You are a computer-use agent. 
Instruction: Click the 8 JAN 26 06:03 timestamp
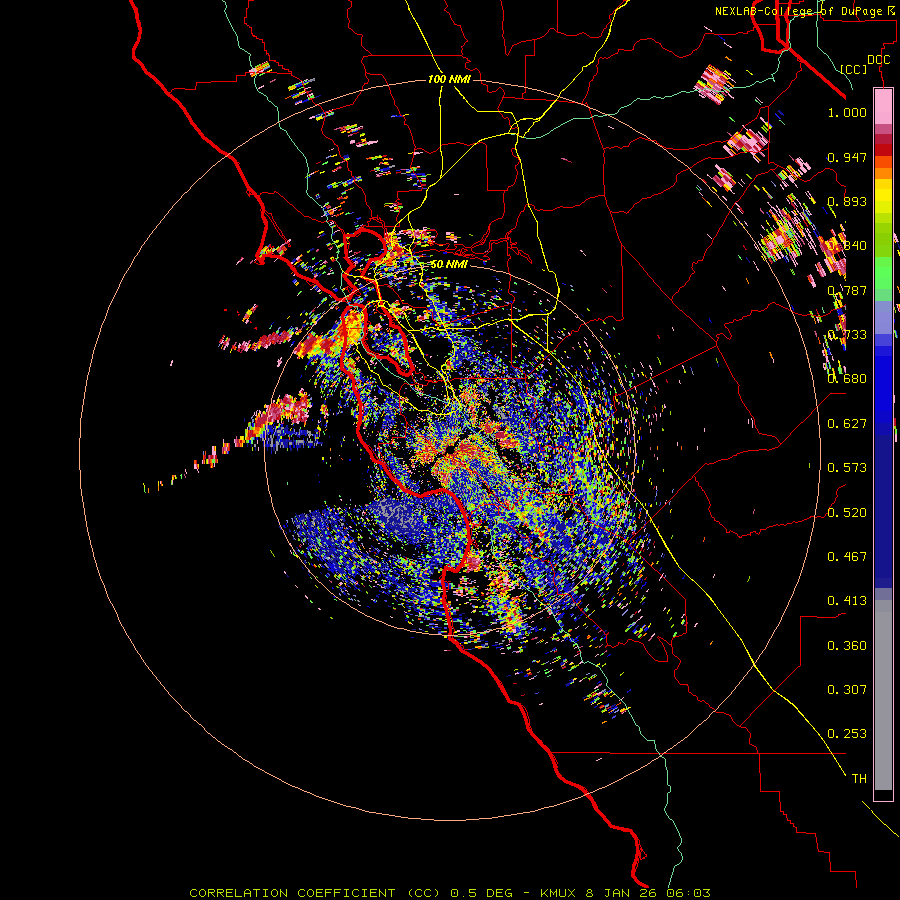click(648, 893)
